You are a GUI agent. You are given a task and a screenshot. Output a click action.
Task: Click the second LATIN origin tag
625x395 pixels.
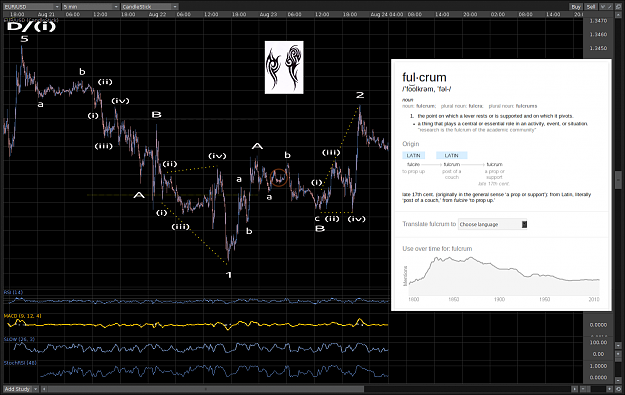[451, 155]
